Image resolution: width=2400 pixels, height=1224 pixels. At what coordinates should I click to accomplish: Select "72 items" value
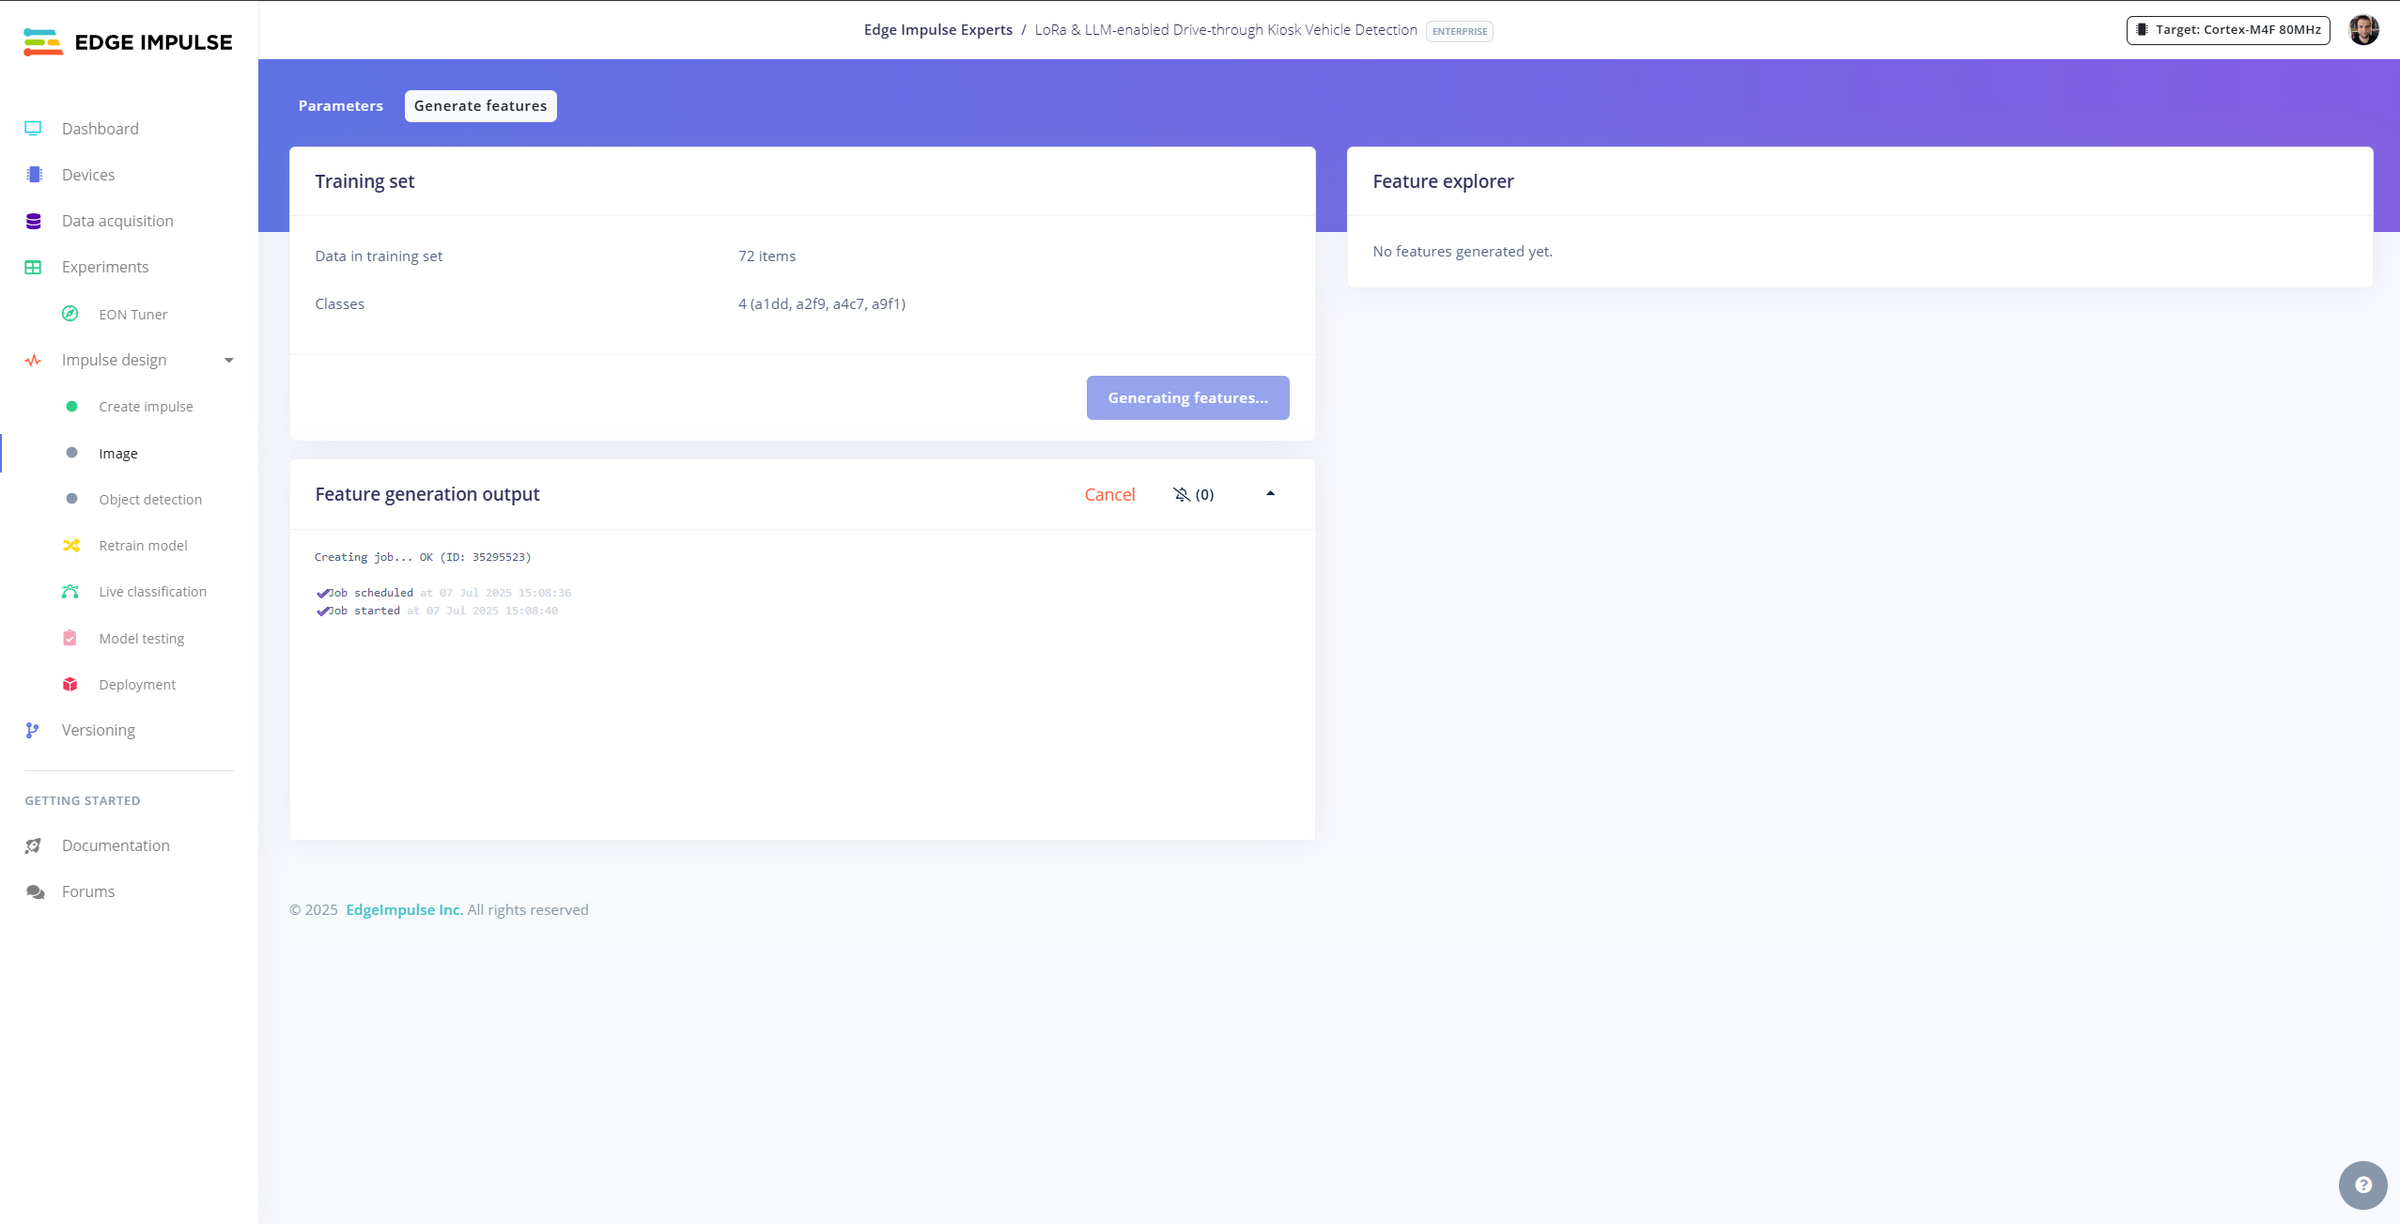767,256
